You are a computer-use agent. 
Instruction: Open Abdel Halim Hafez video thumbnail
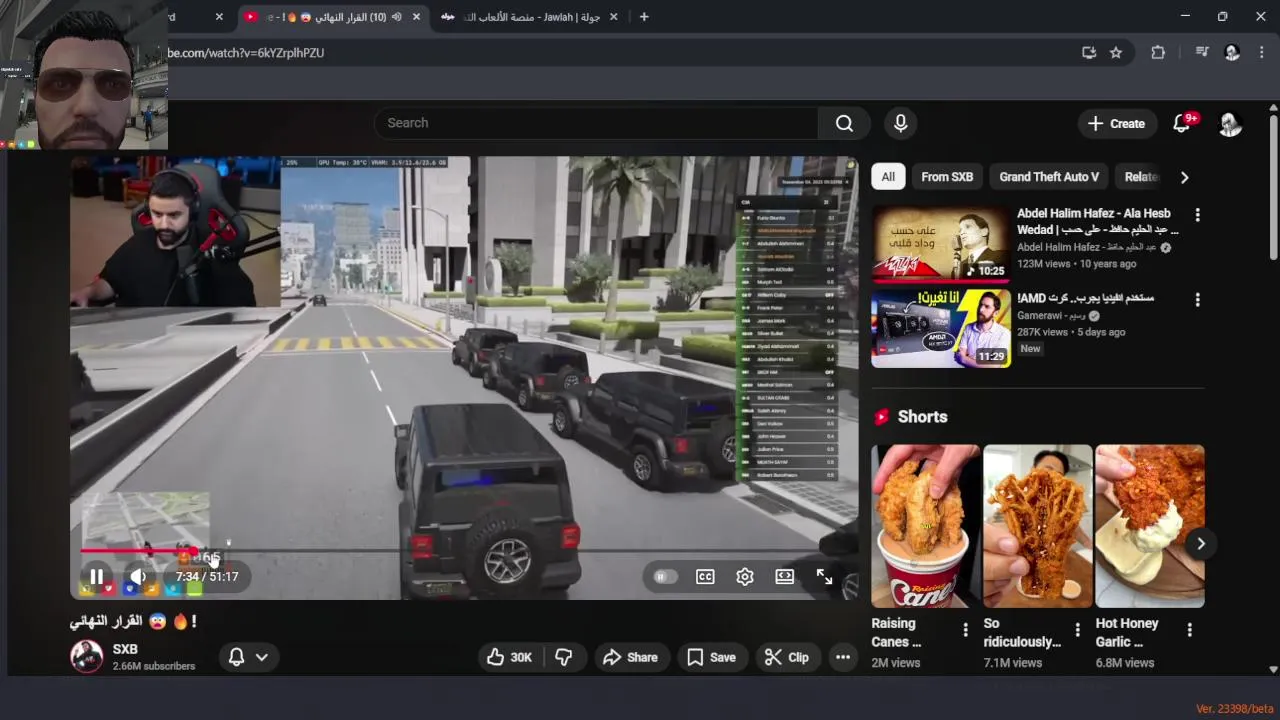(x=941, y=244)
